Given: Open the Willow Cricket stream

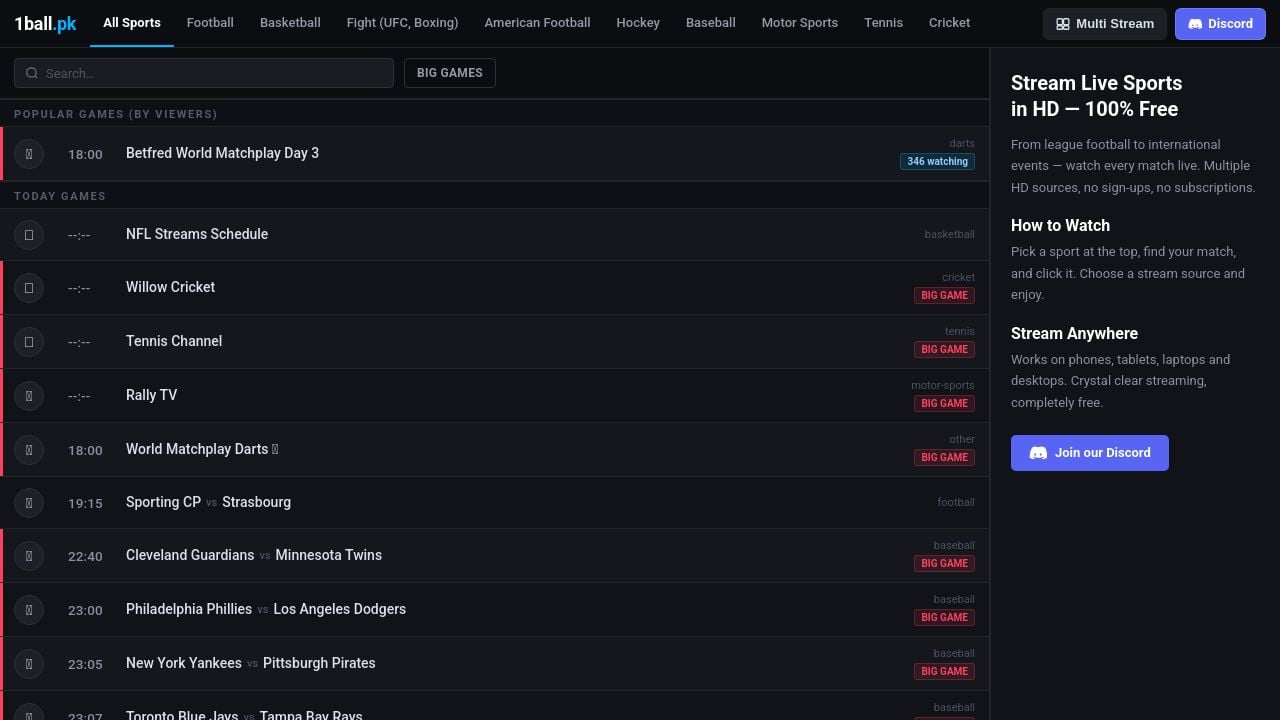Looking at the screenshot, I should coord(494,288).
